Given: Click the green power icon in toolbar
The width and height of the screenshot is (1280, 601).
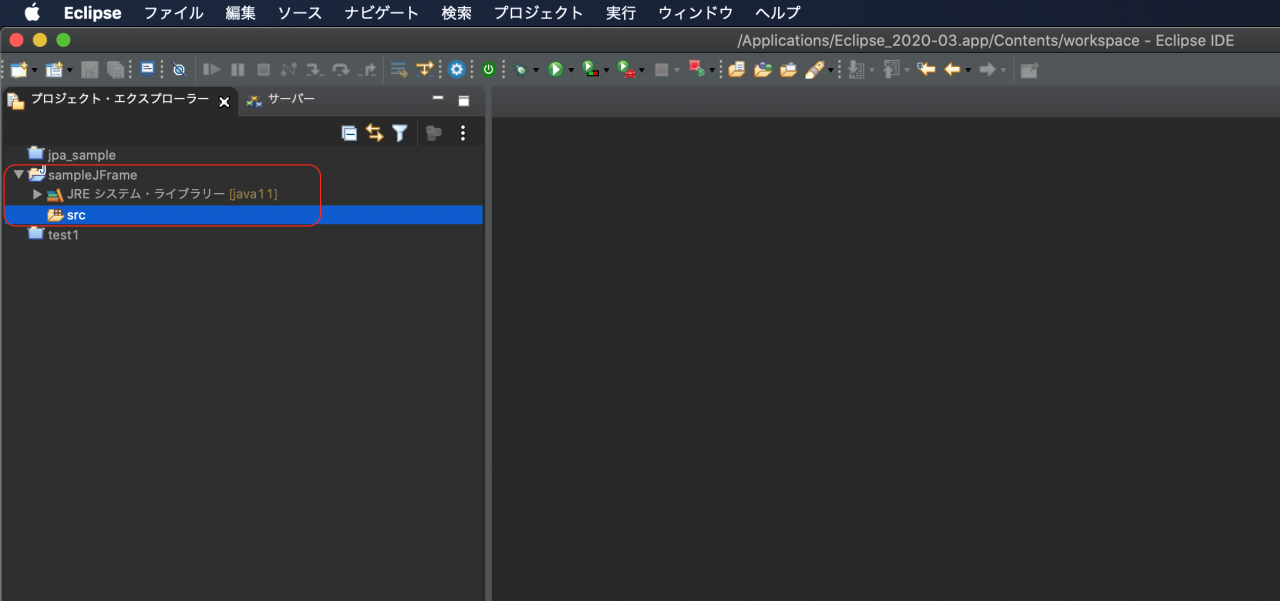Looking at the screenshot, I should pos(488,69).
